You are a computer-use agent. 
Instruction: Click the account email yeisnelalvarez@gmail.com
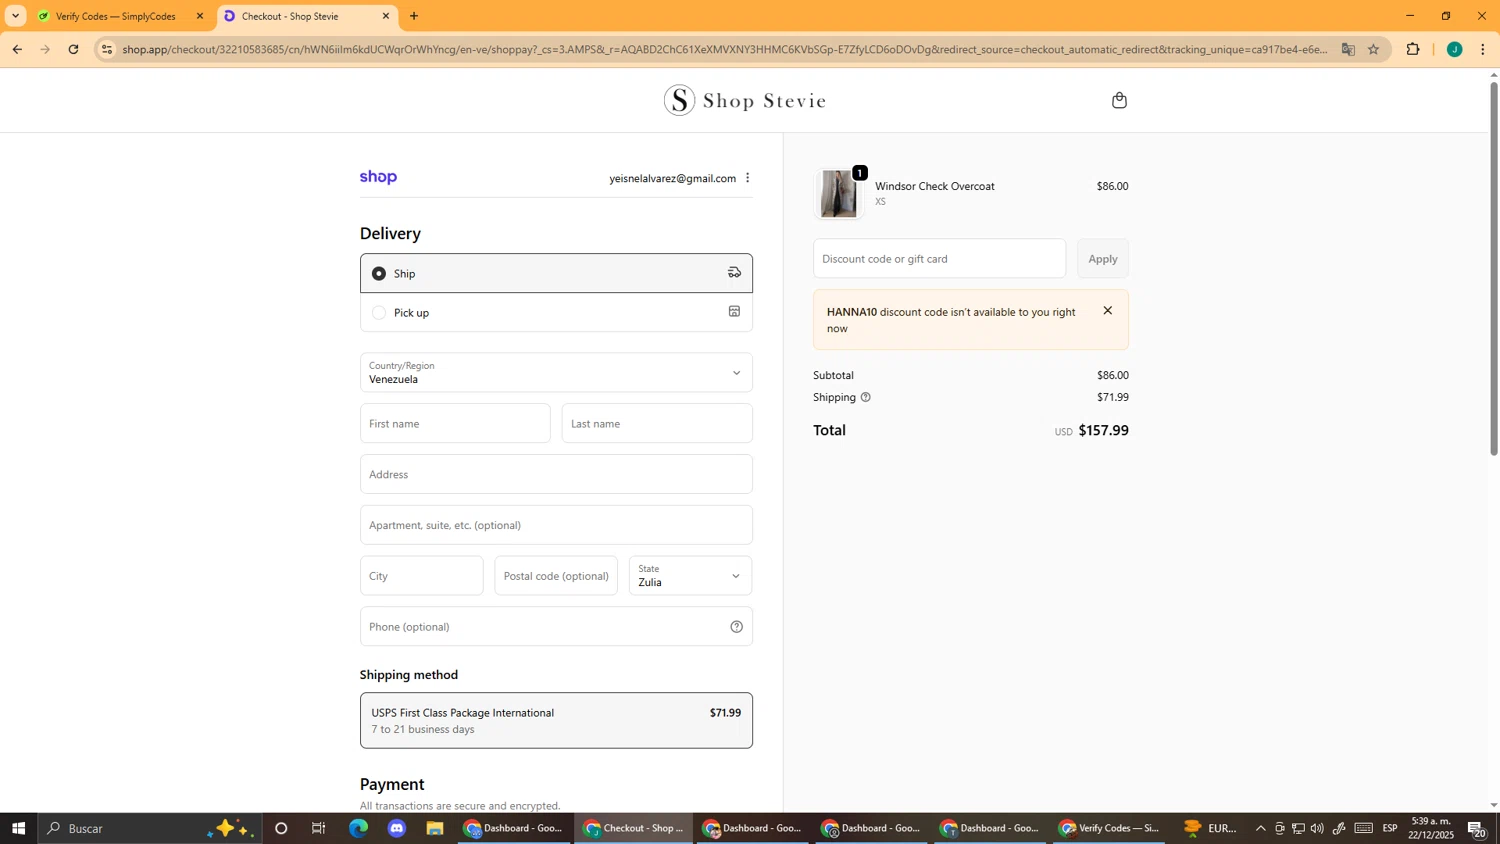click(x=672, y=178)
